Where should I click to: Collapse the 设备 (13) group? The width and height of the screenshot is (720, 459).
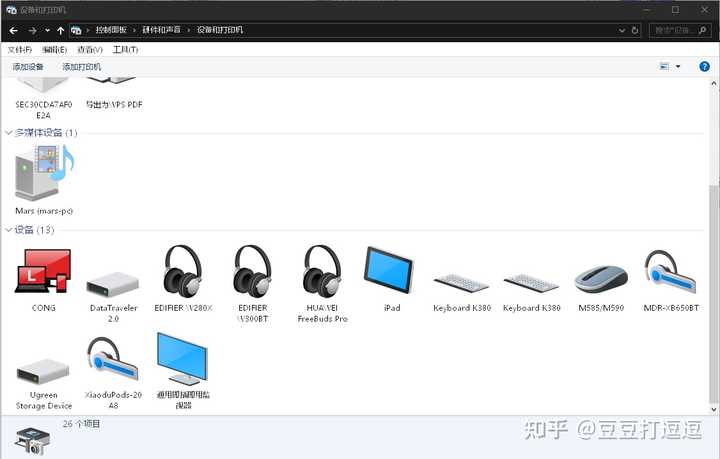click(x=9, y=230)
